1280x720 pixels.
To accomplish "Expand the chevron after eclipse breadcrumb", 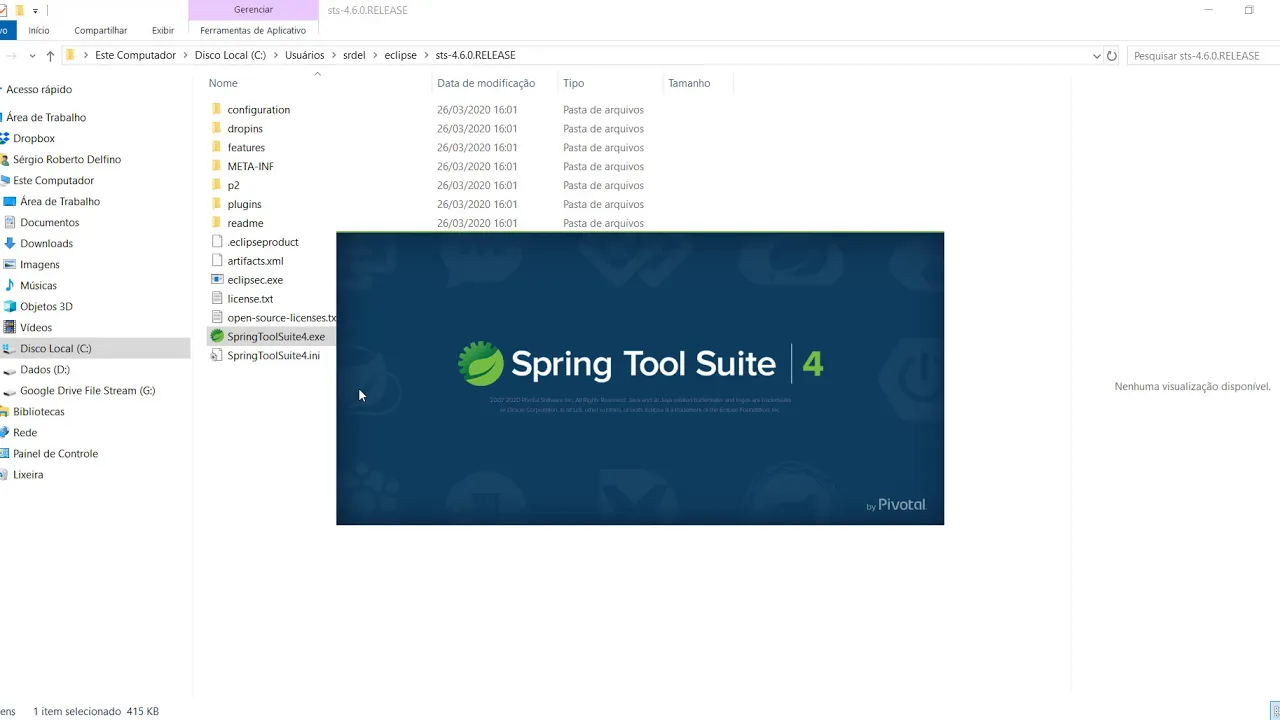I will point(426,56).
